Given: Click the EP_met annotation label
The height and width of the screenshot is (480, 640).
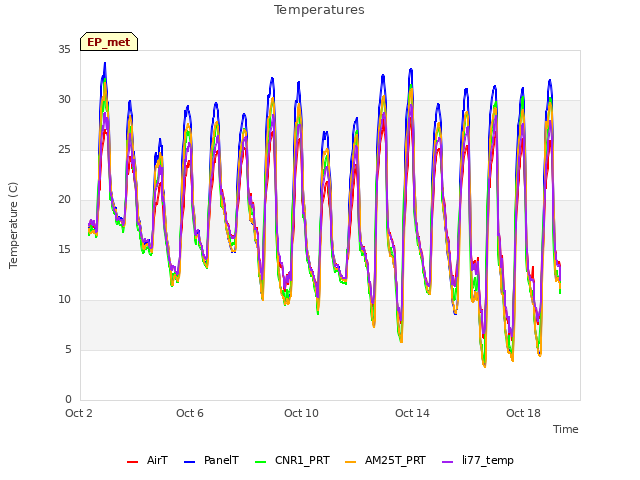Looking at the screenshot, I should pyautogui.click(x=109, y=42).
